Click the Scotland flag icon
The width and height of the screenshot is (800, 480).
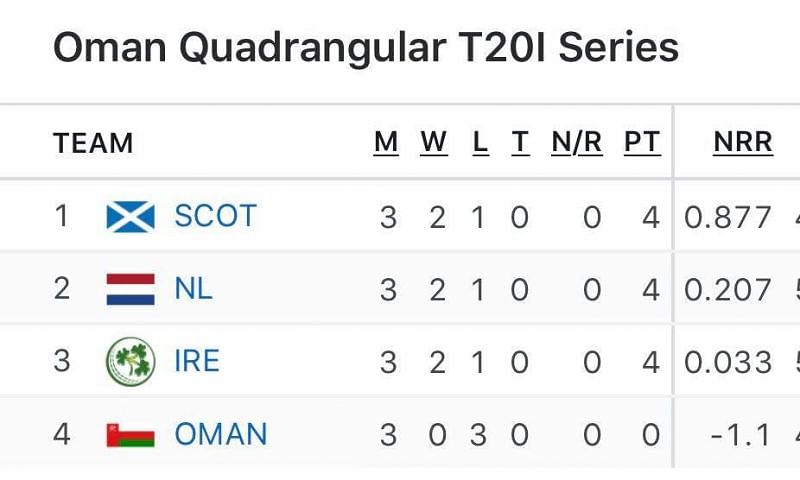(131, 216)
